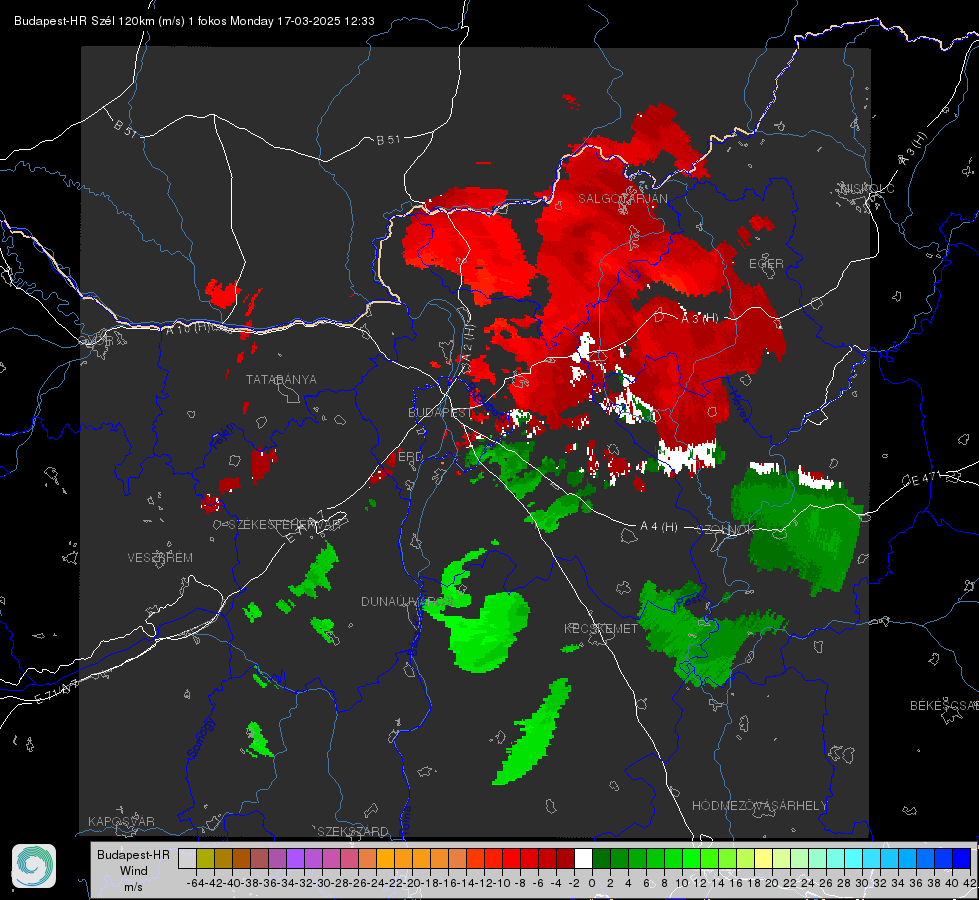Click the swirl logo icon at bottom-left
Screen dimensions: 979x900
pos(34,866)
